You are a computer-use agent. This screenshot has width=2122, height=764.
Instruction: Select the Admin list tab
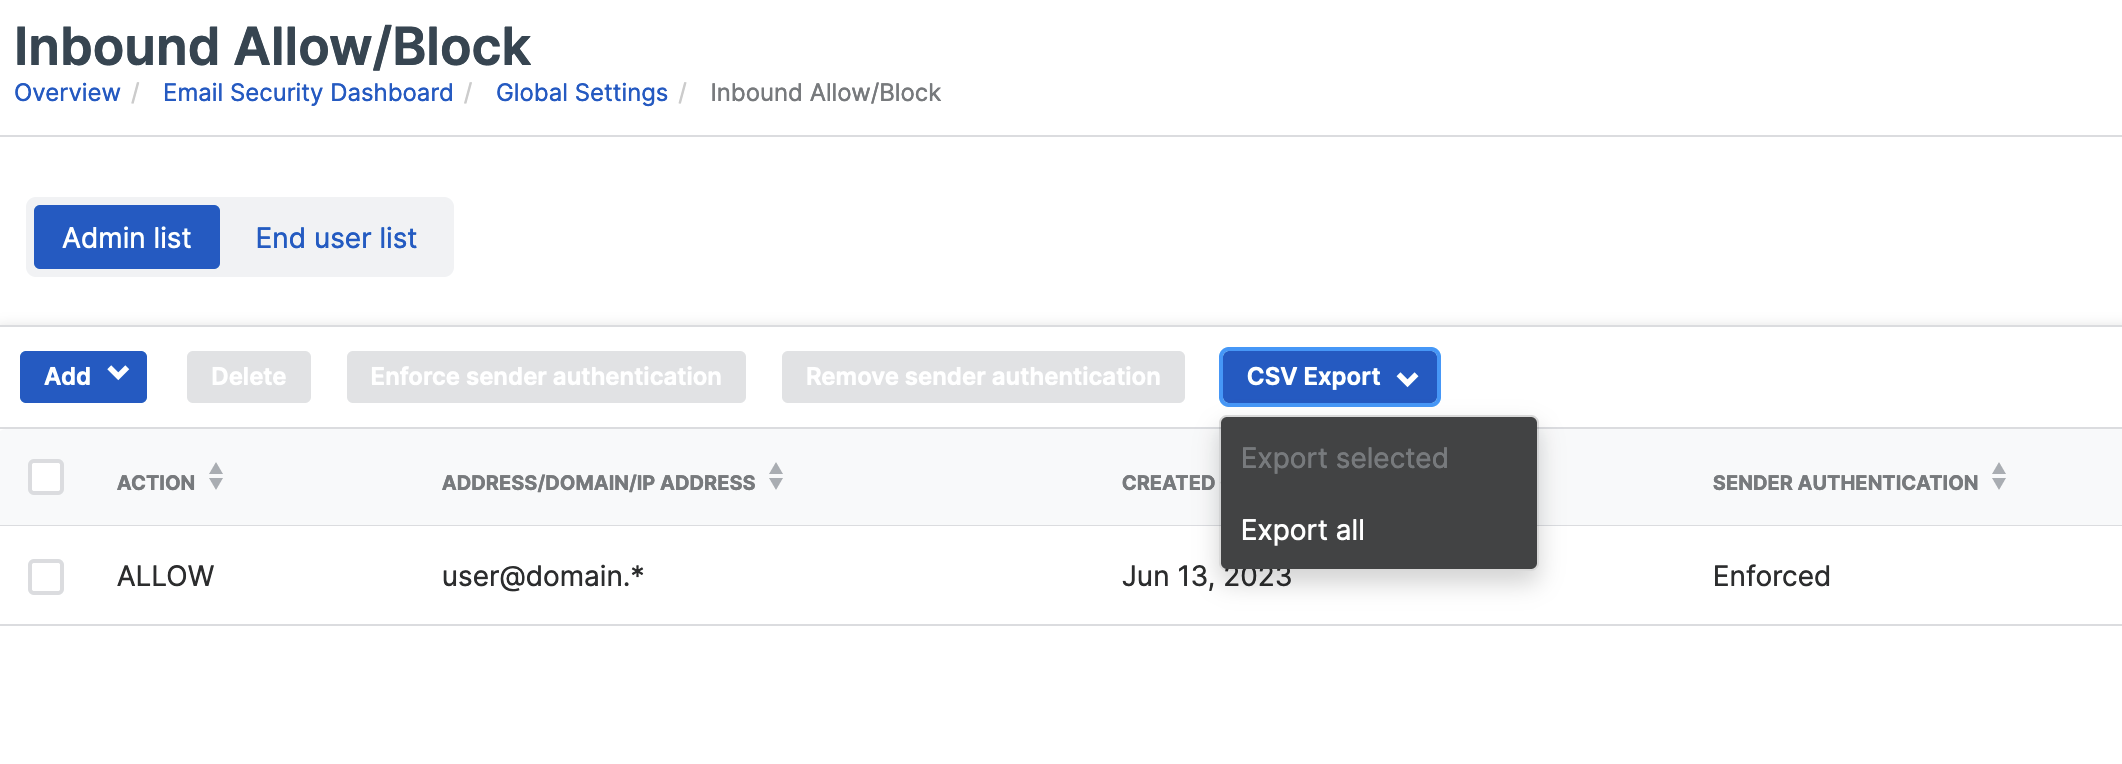click(x=127, y=238)
